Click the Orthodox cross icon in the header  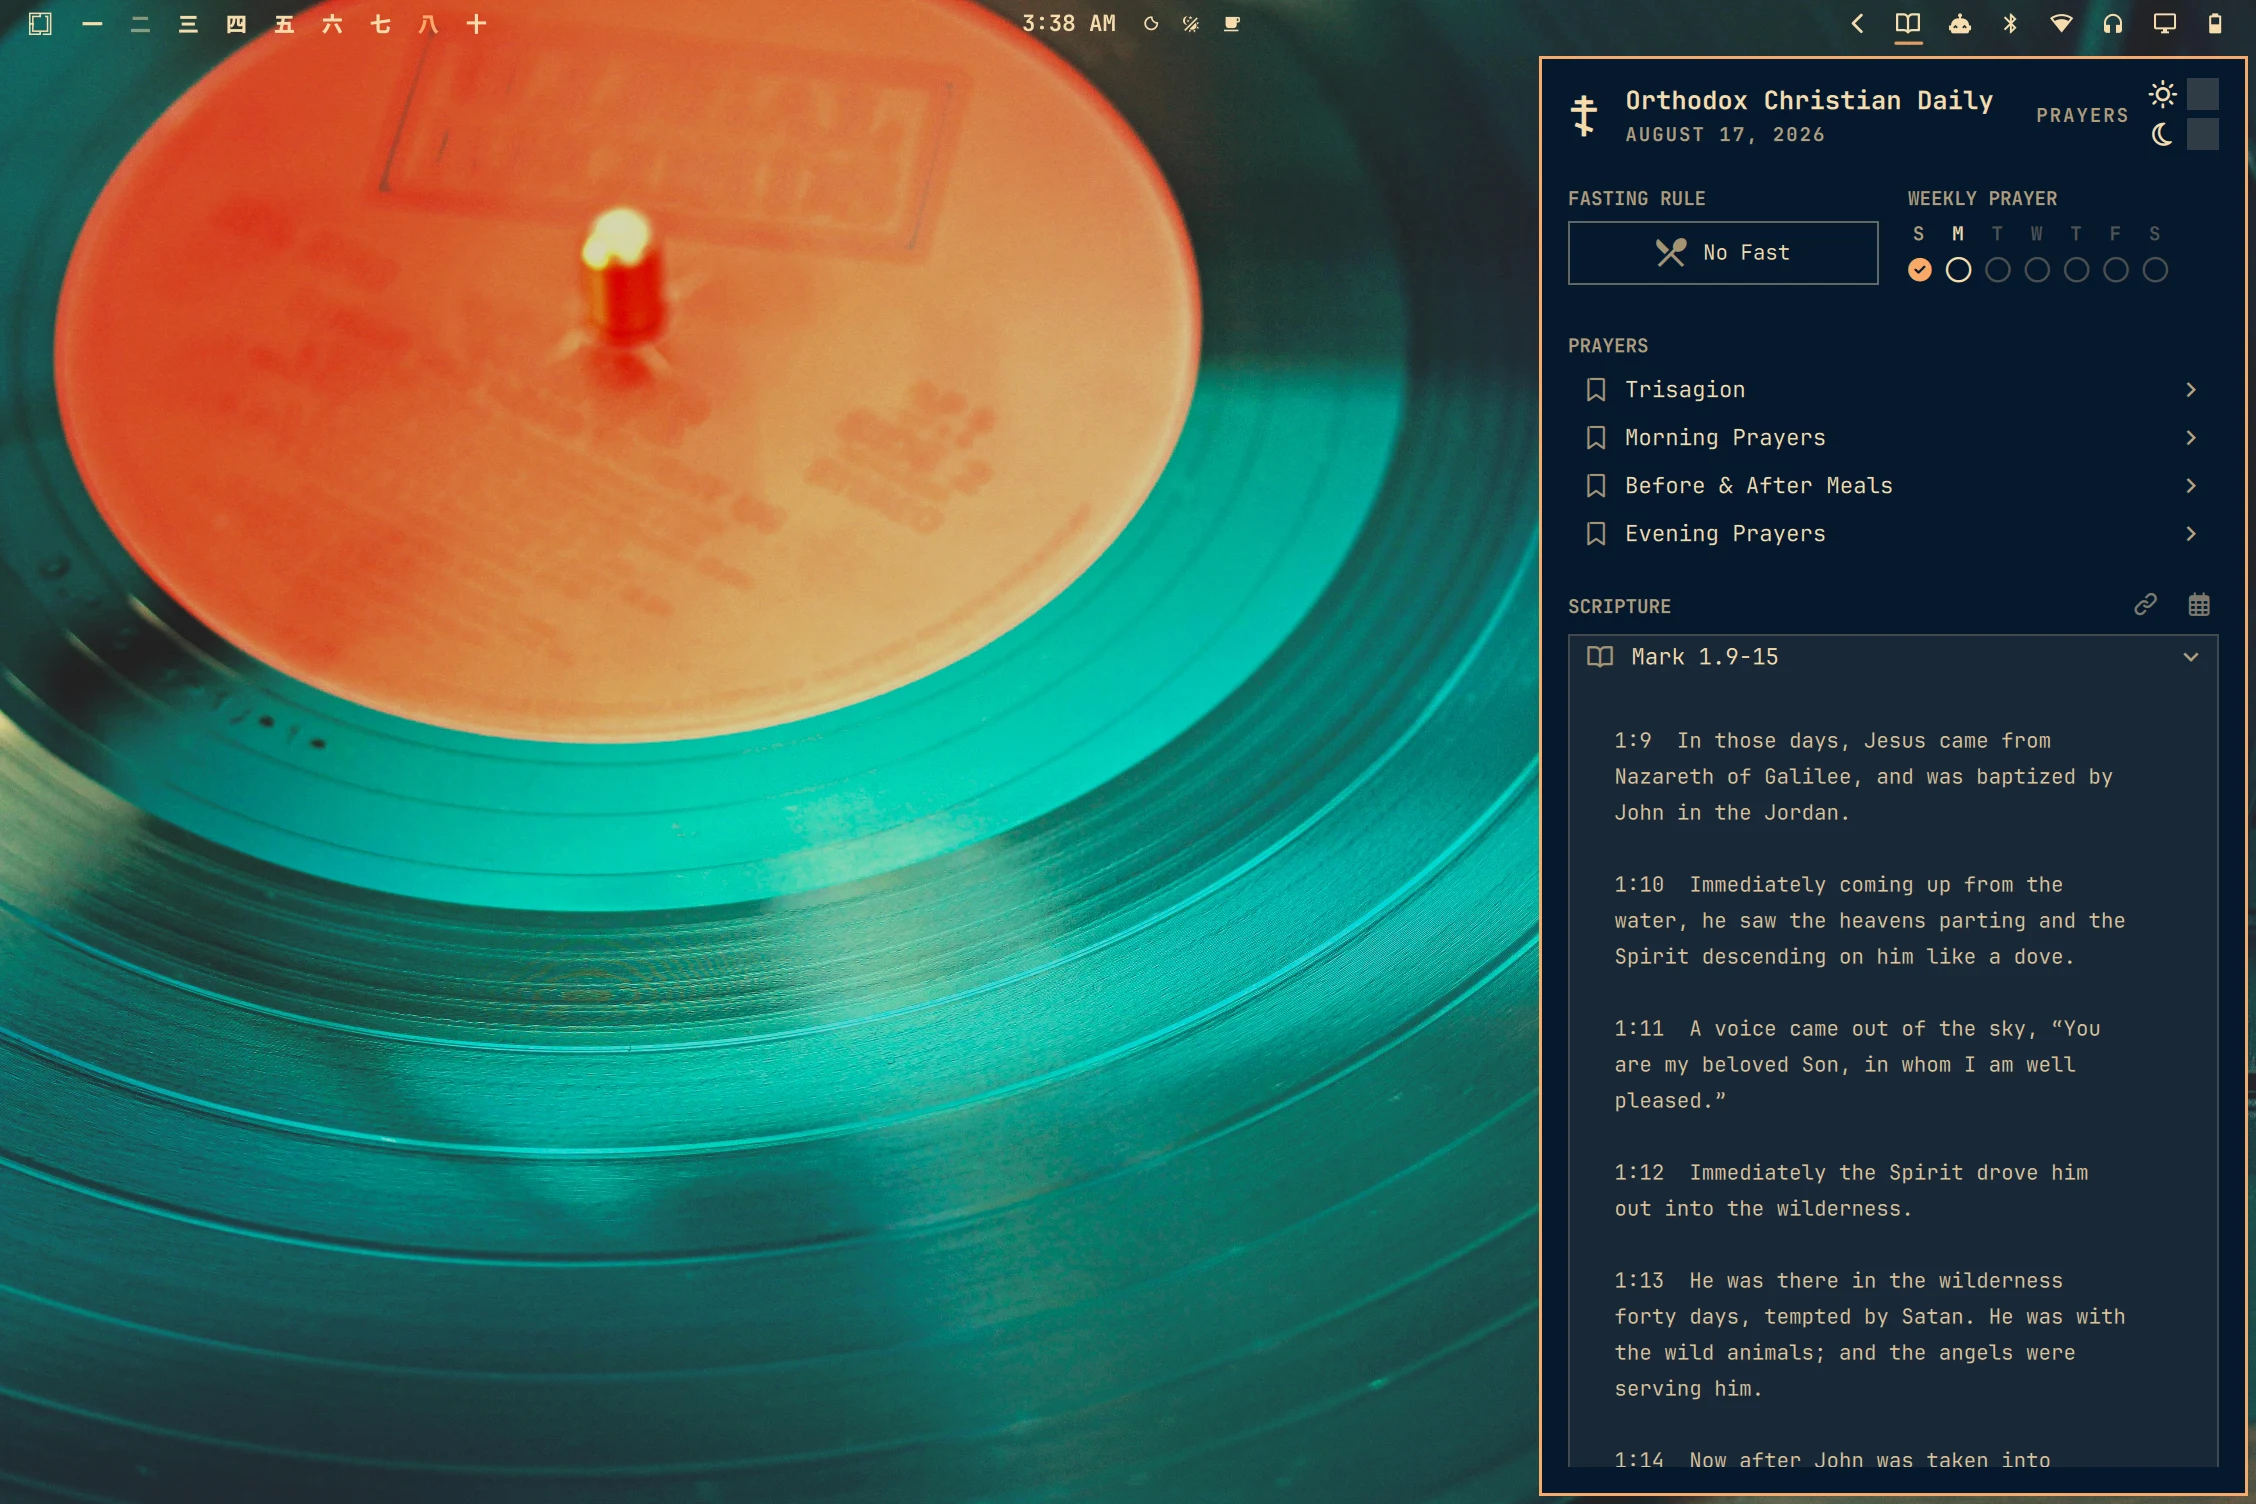(1584, 115)
